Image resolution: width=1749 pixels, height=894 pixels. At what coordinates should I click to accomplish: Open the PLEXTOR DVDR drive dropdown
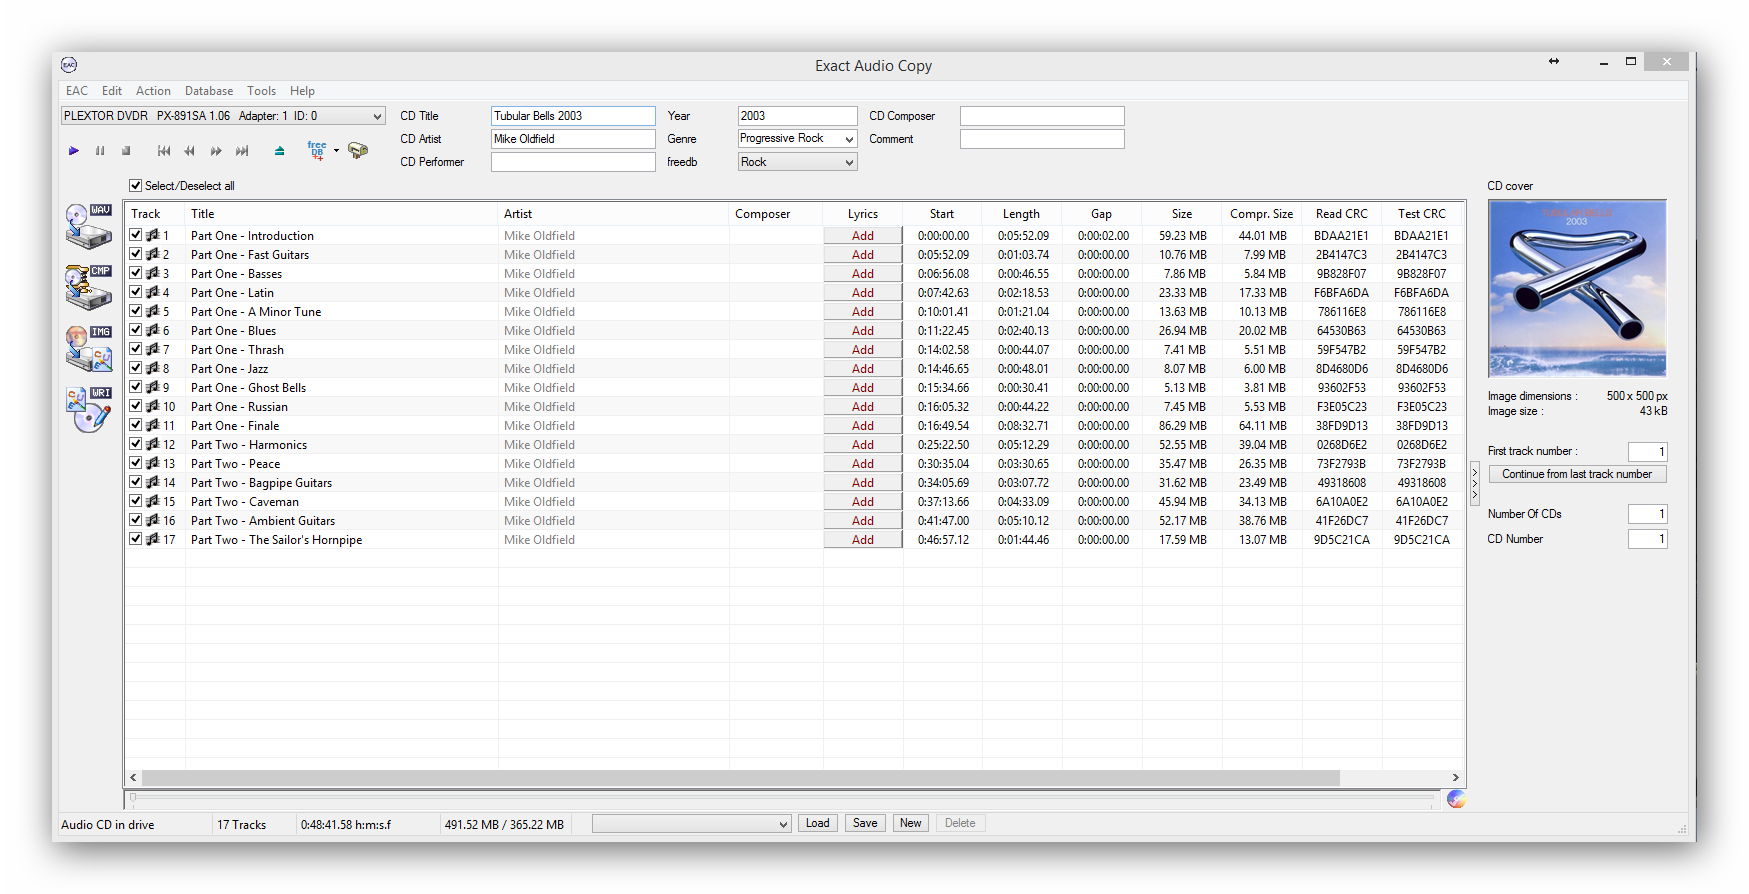coord(376,116)
